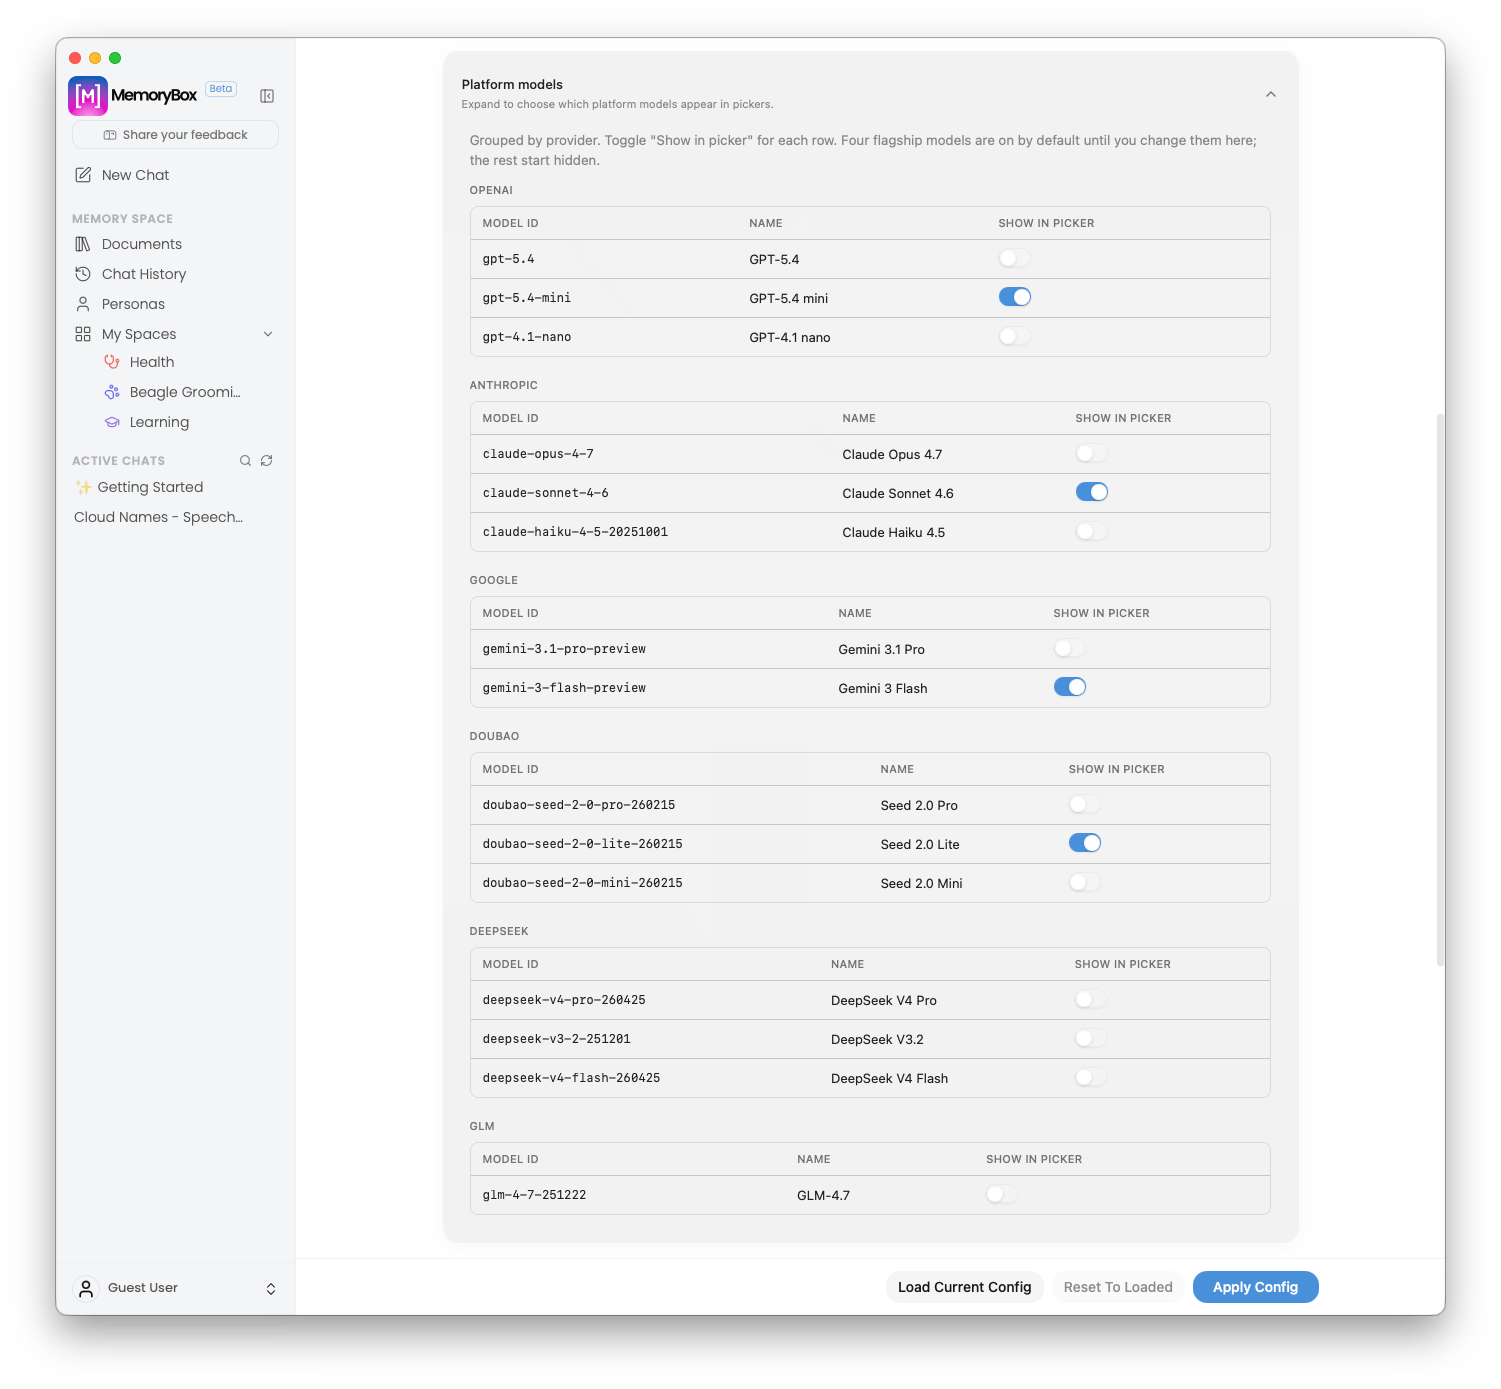Toggle DeepSeek V3.2 show in picker
Image resolution: width=1501 pixels, height=1389 pixels.
coord(1091,1039)
